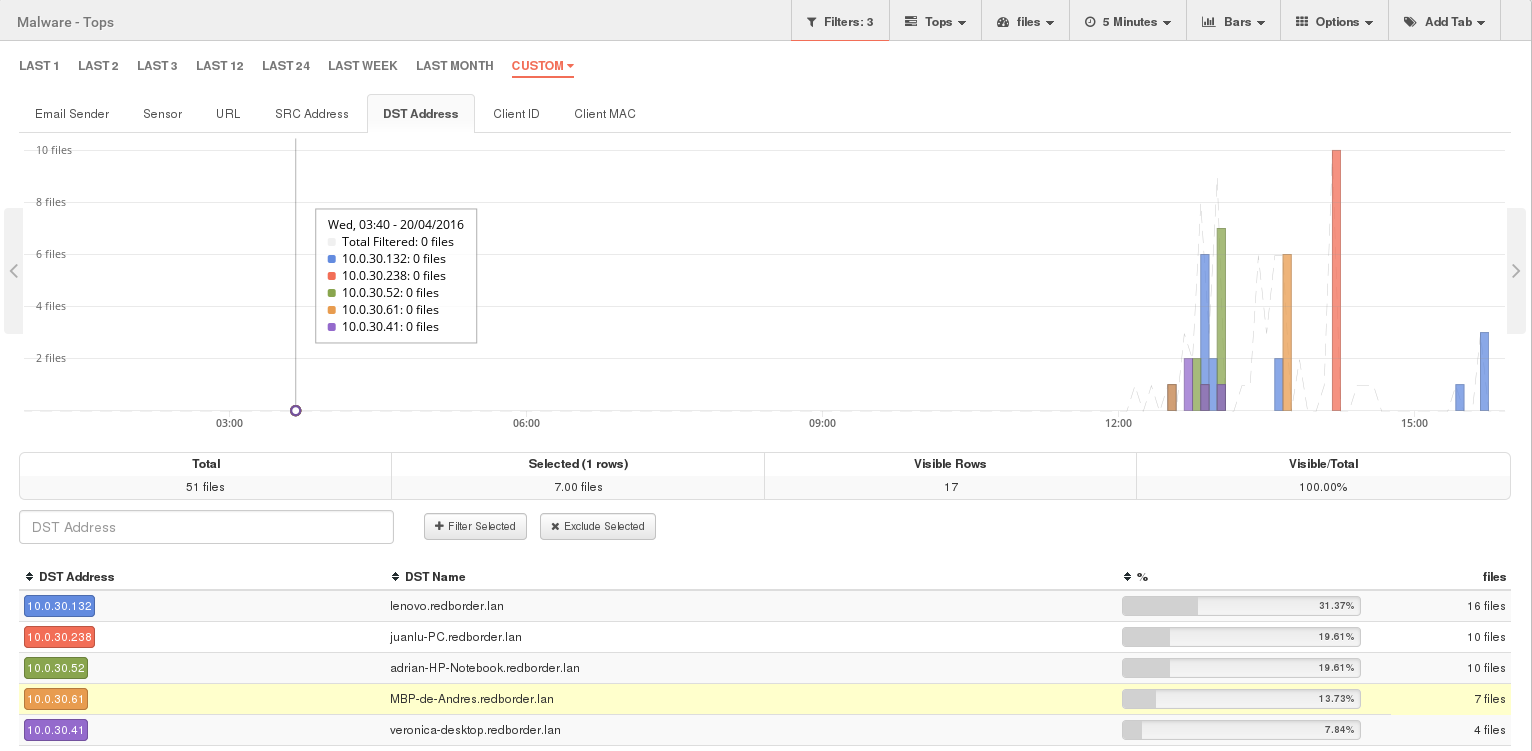This screenshot has width=1532, height=751.
Task: Select the red 10.0.30.238 address tag
Action: point(59,637)
